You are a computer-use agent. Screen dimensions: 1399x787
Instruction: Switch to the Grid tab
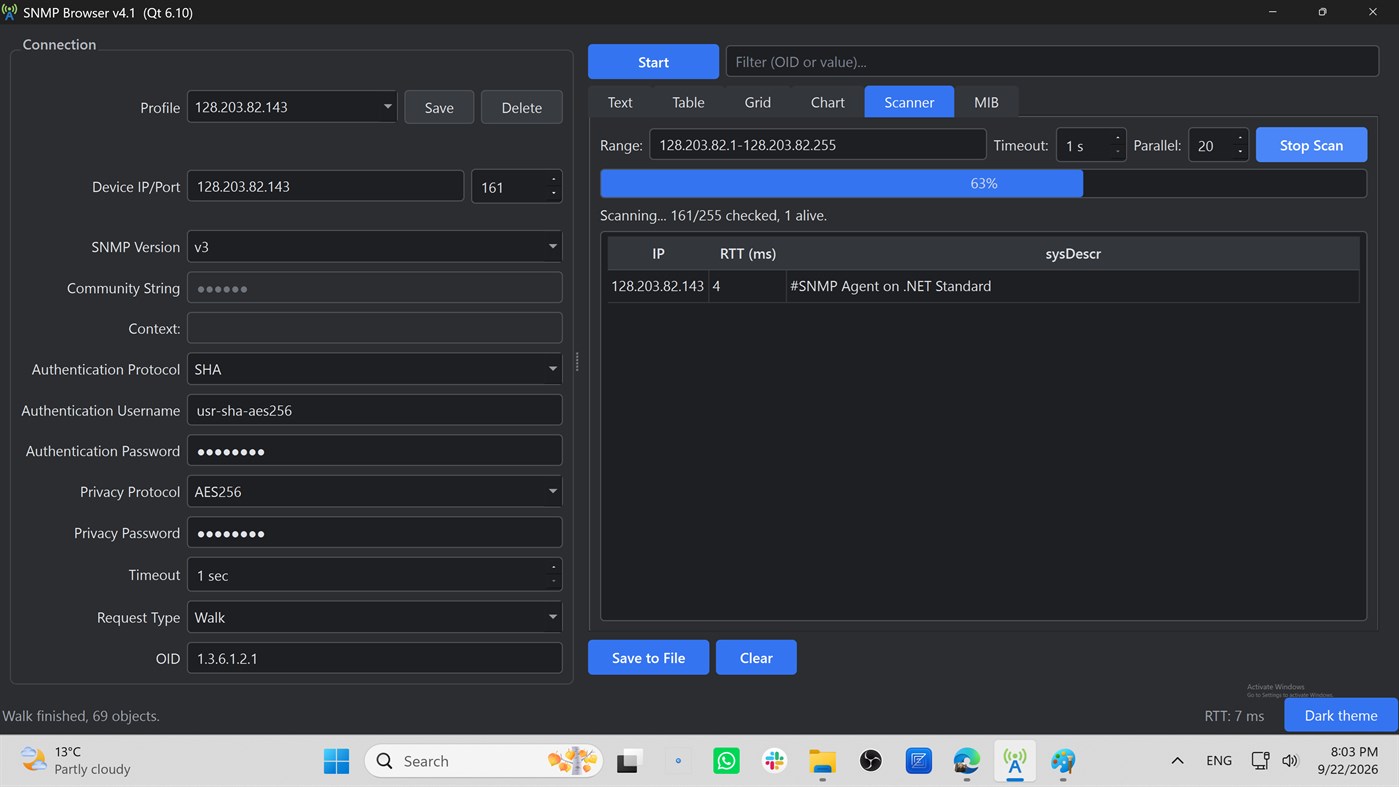pyautogui.click(x=758, y=102)
